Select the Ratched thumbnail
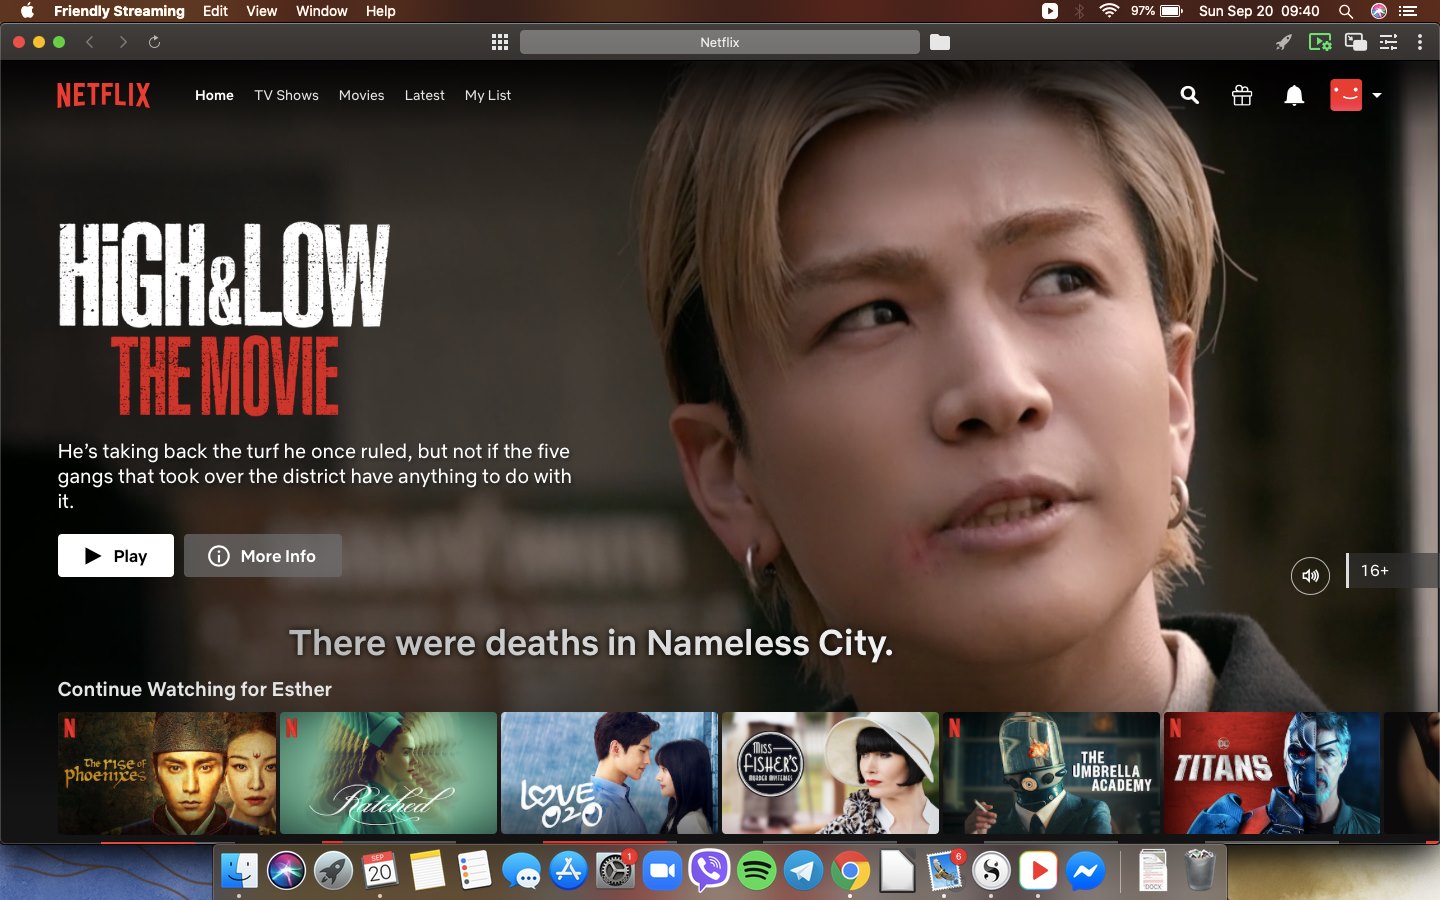Viewport: 1440px width, 900px height. pyautogui.click(x=388, y=773)
